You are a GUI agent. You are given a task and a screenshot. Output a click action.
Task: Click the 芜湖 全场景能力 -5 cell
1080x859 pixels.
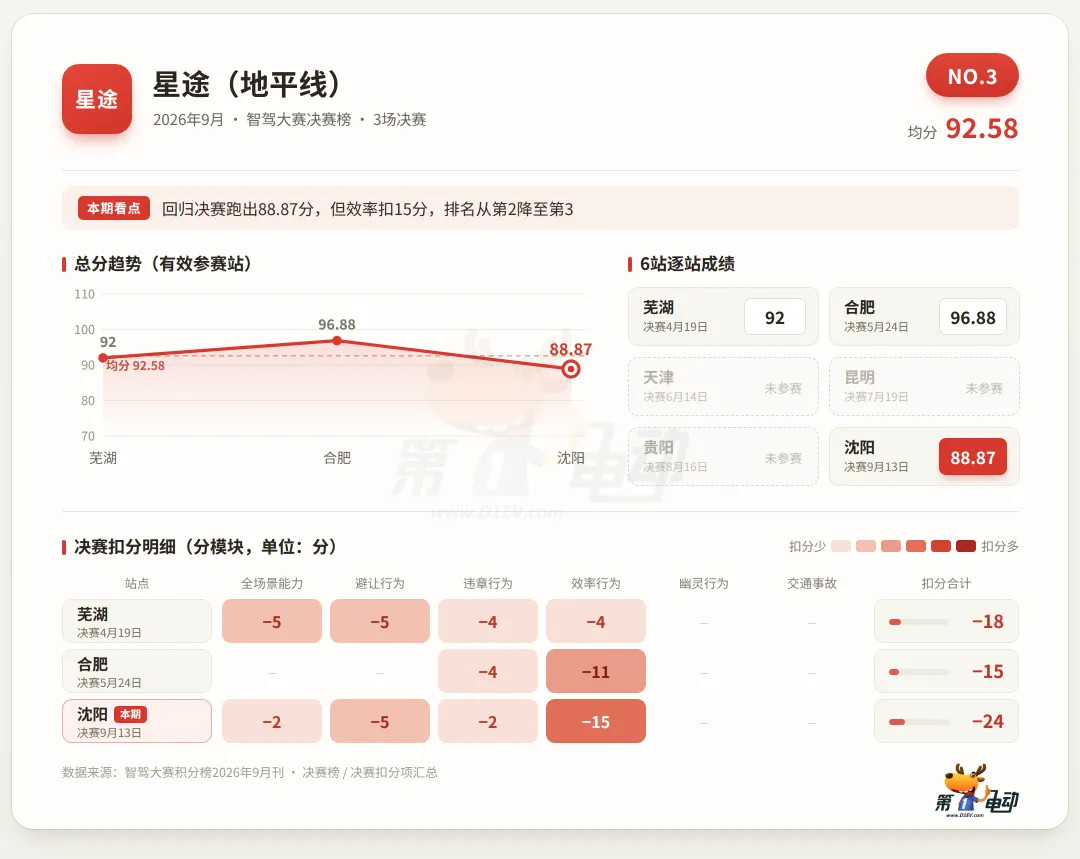point(272,621)
